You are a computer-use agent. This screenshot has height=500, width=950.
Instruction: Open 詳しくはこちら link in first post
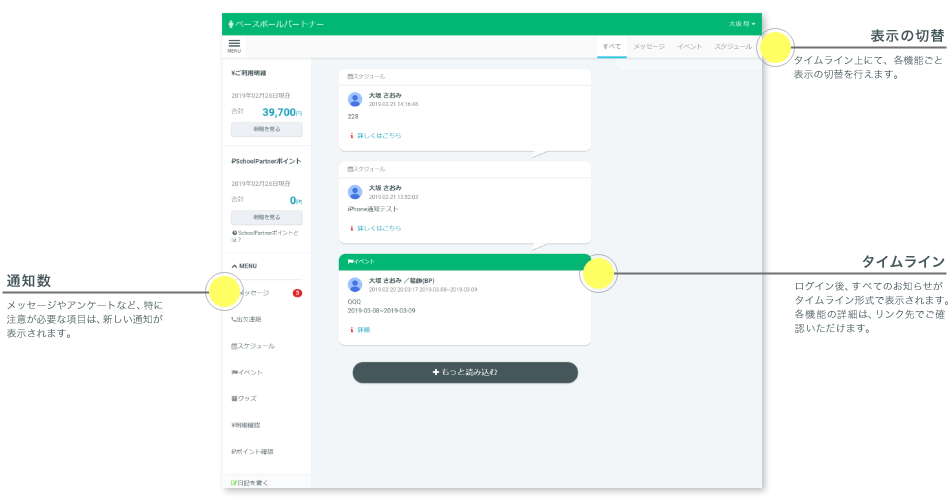[378, 135]
